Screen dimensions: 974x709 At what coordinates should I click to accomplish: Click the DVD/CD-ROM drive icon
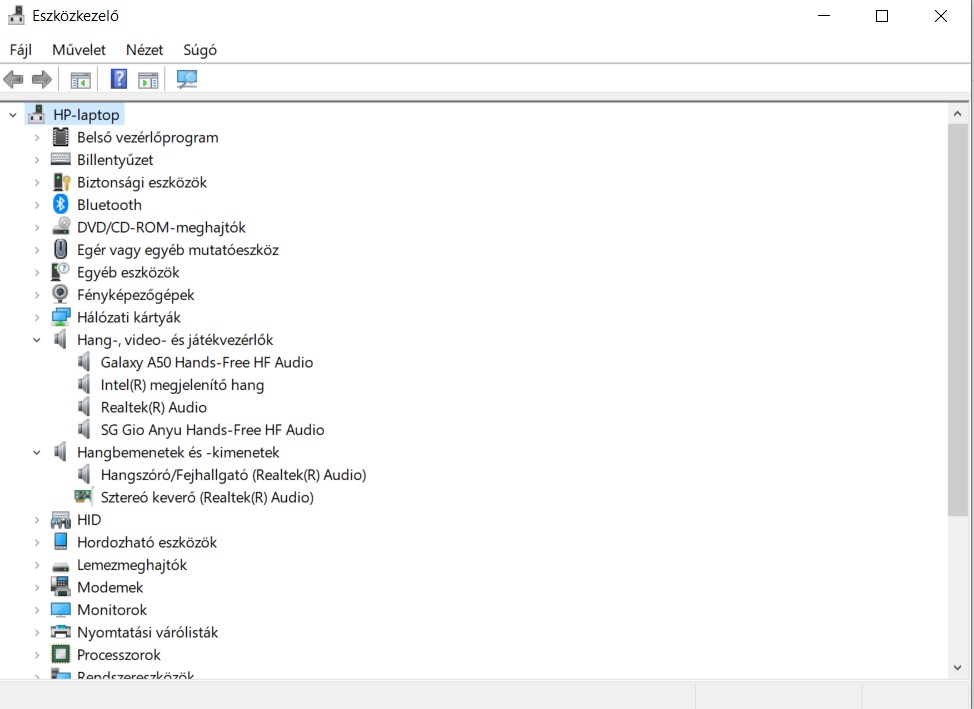61,226
